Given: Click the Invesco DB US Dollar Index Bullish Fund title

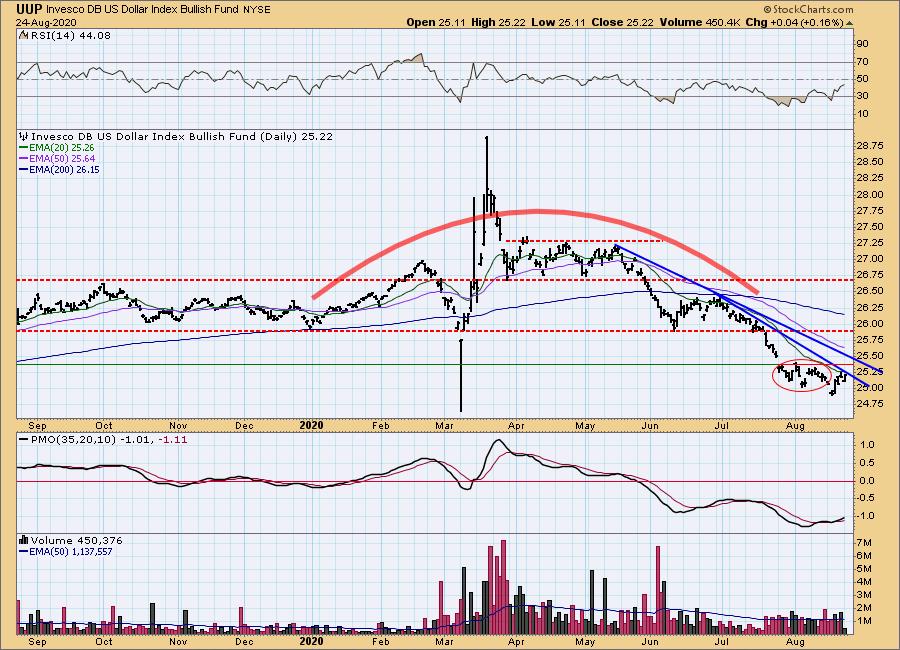Looking at the screenshot, I should [142, 9].
